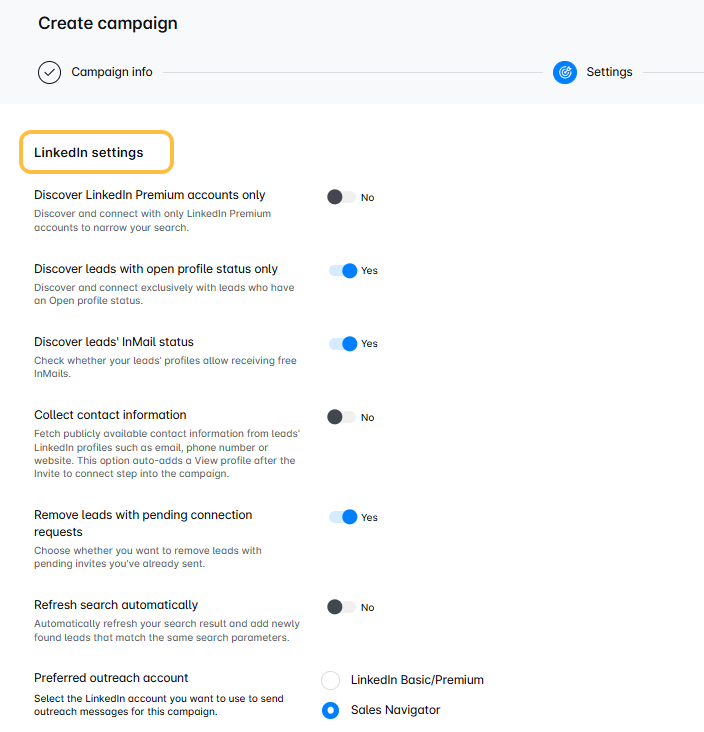Select the Sales Navigator radio button
Image resolution: width=704 pixels, height=732 pixels.
pyautogui.click(x=331, y=710)
